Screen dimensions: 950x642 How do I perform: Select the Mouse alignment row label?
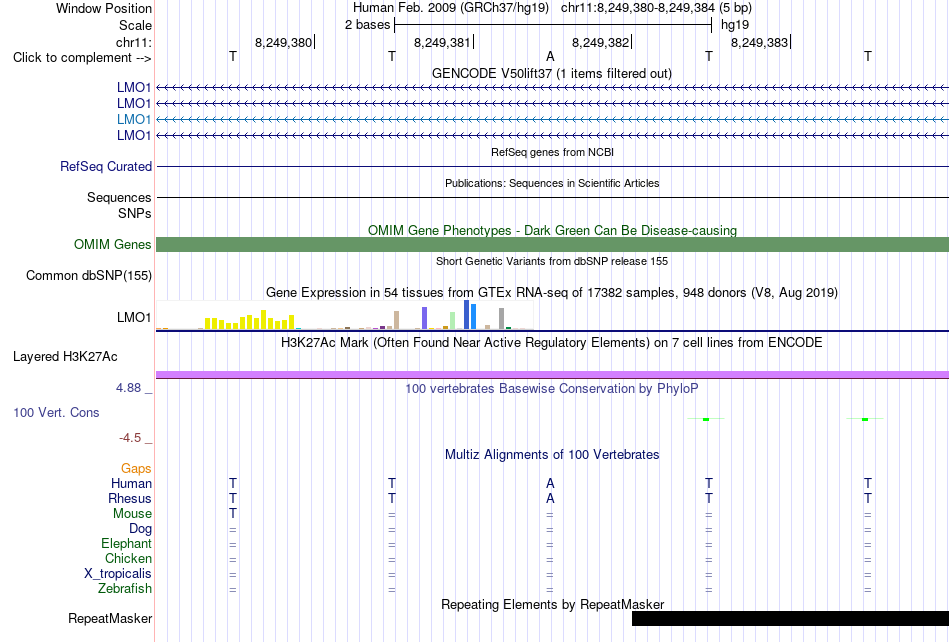[132, 514]
